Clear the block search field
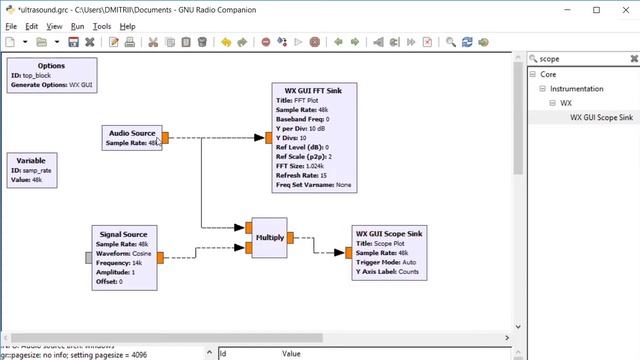 coord(634,59)
